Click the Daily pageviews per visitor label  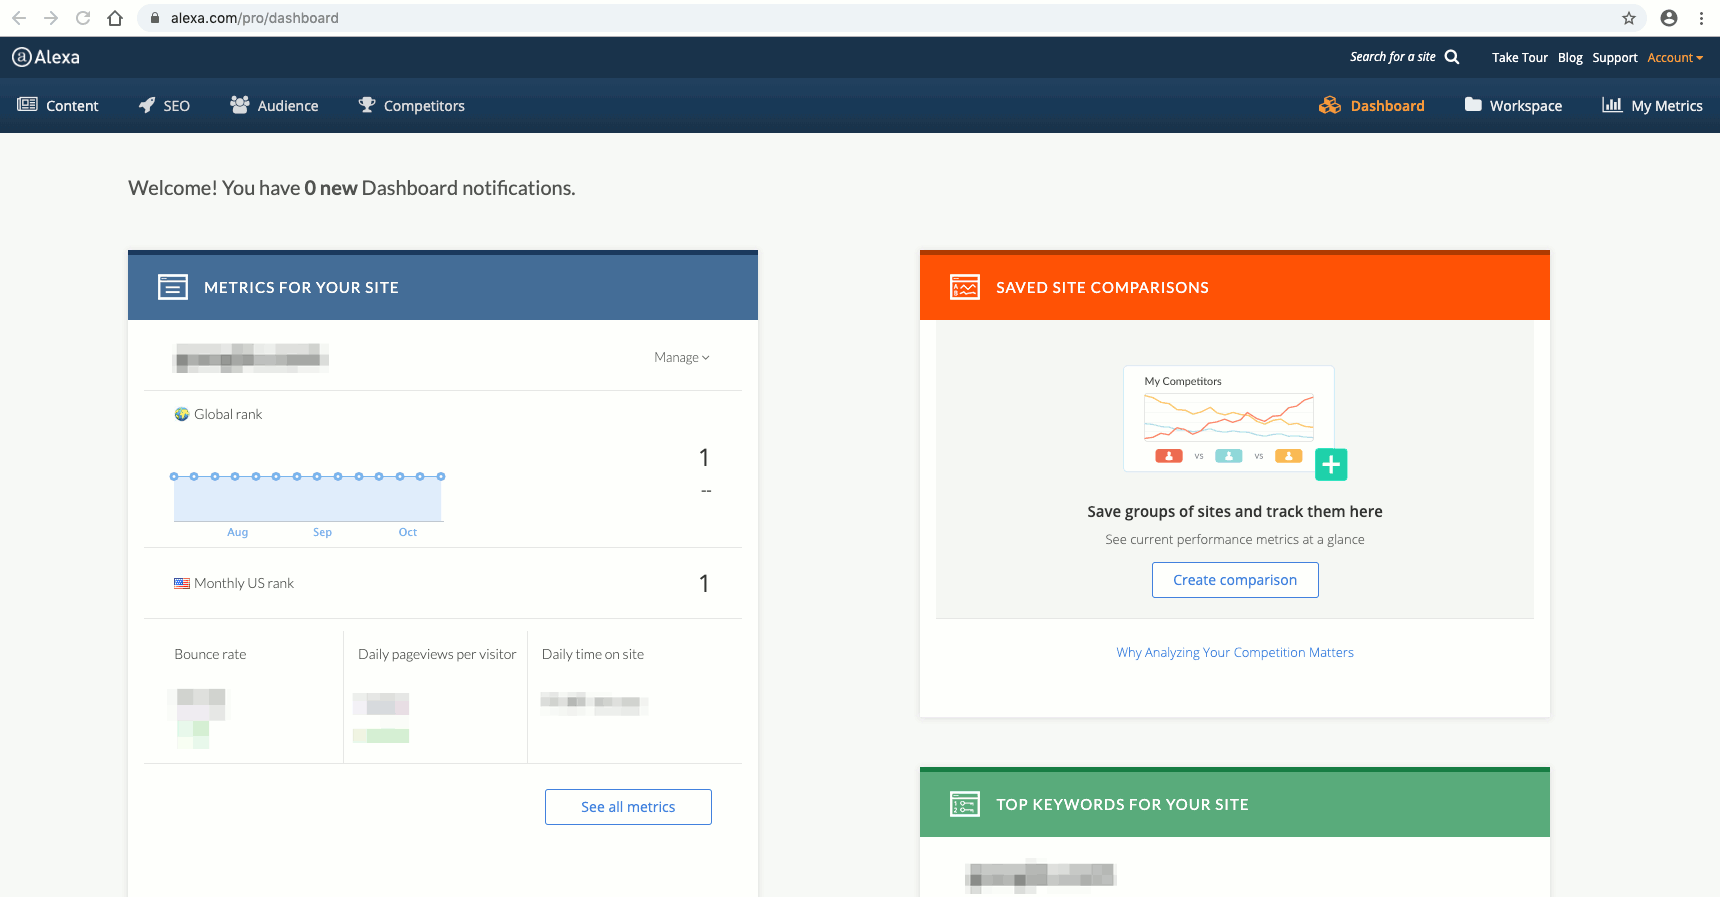(x=437, y=654)
